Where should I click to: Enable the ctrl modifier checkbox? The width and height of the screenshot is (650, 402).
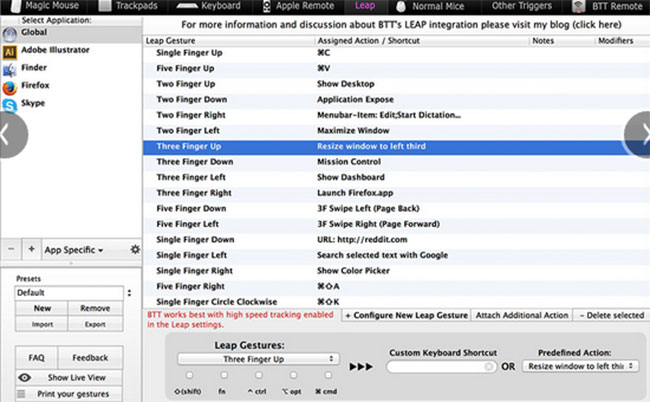[x=259, y=375]
